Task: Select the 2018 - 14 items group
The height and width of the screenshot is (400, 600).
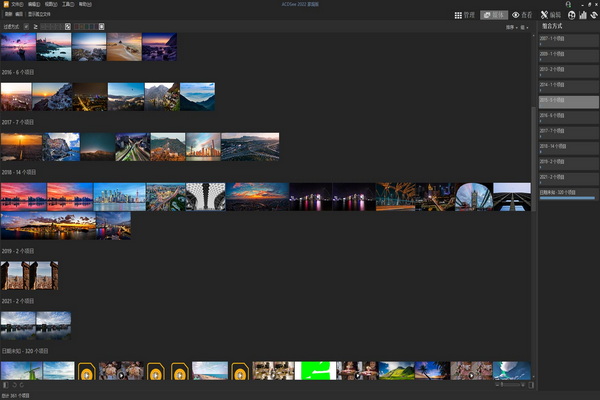Action: pos(569,148)
